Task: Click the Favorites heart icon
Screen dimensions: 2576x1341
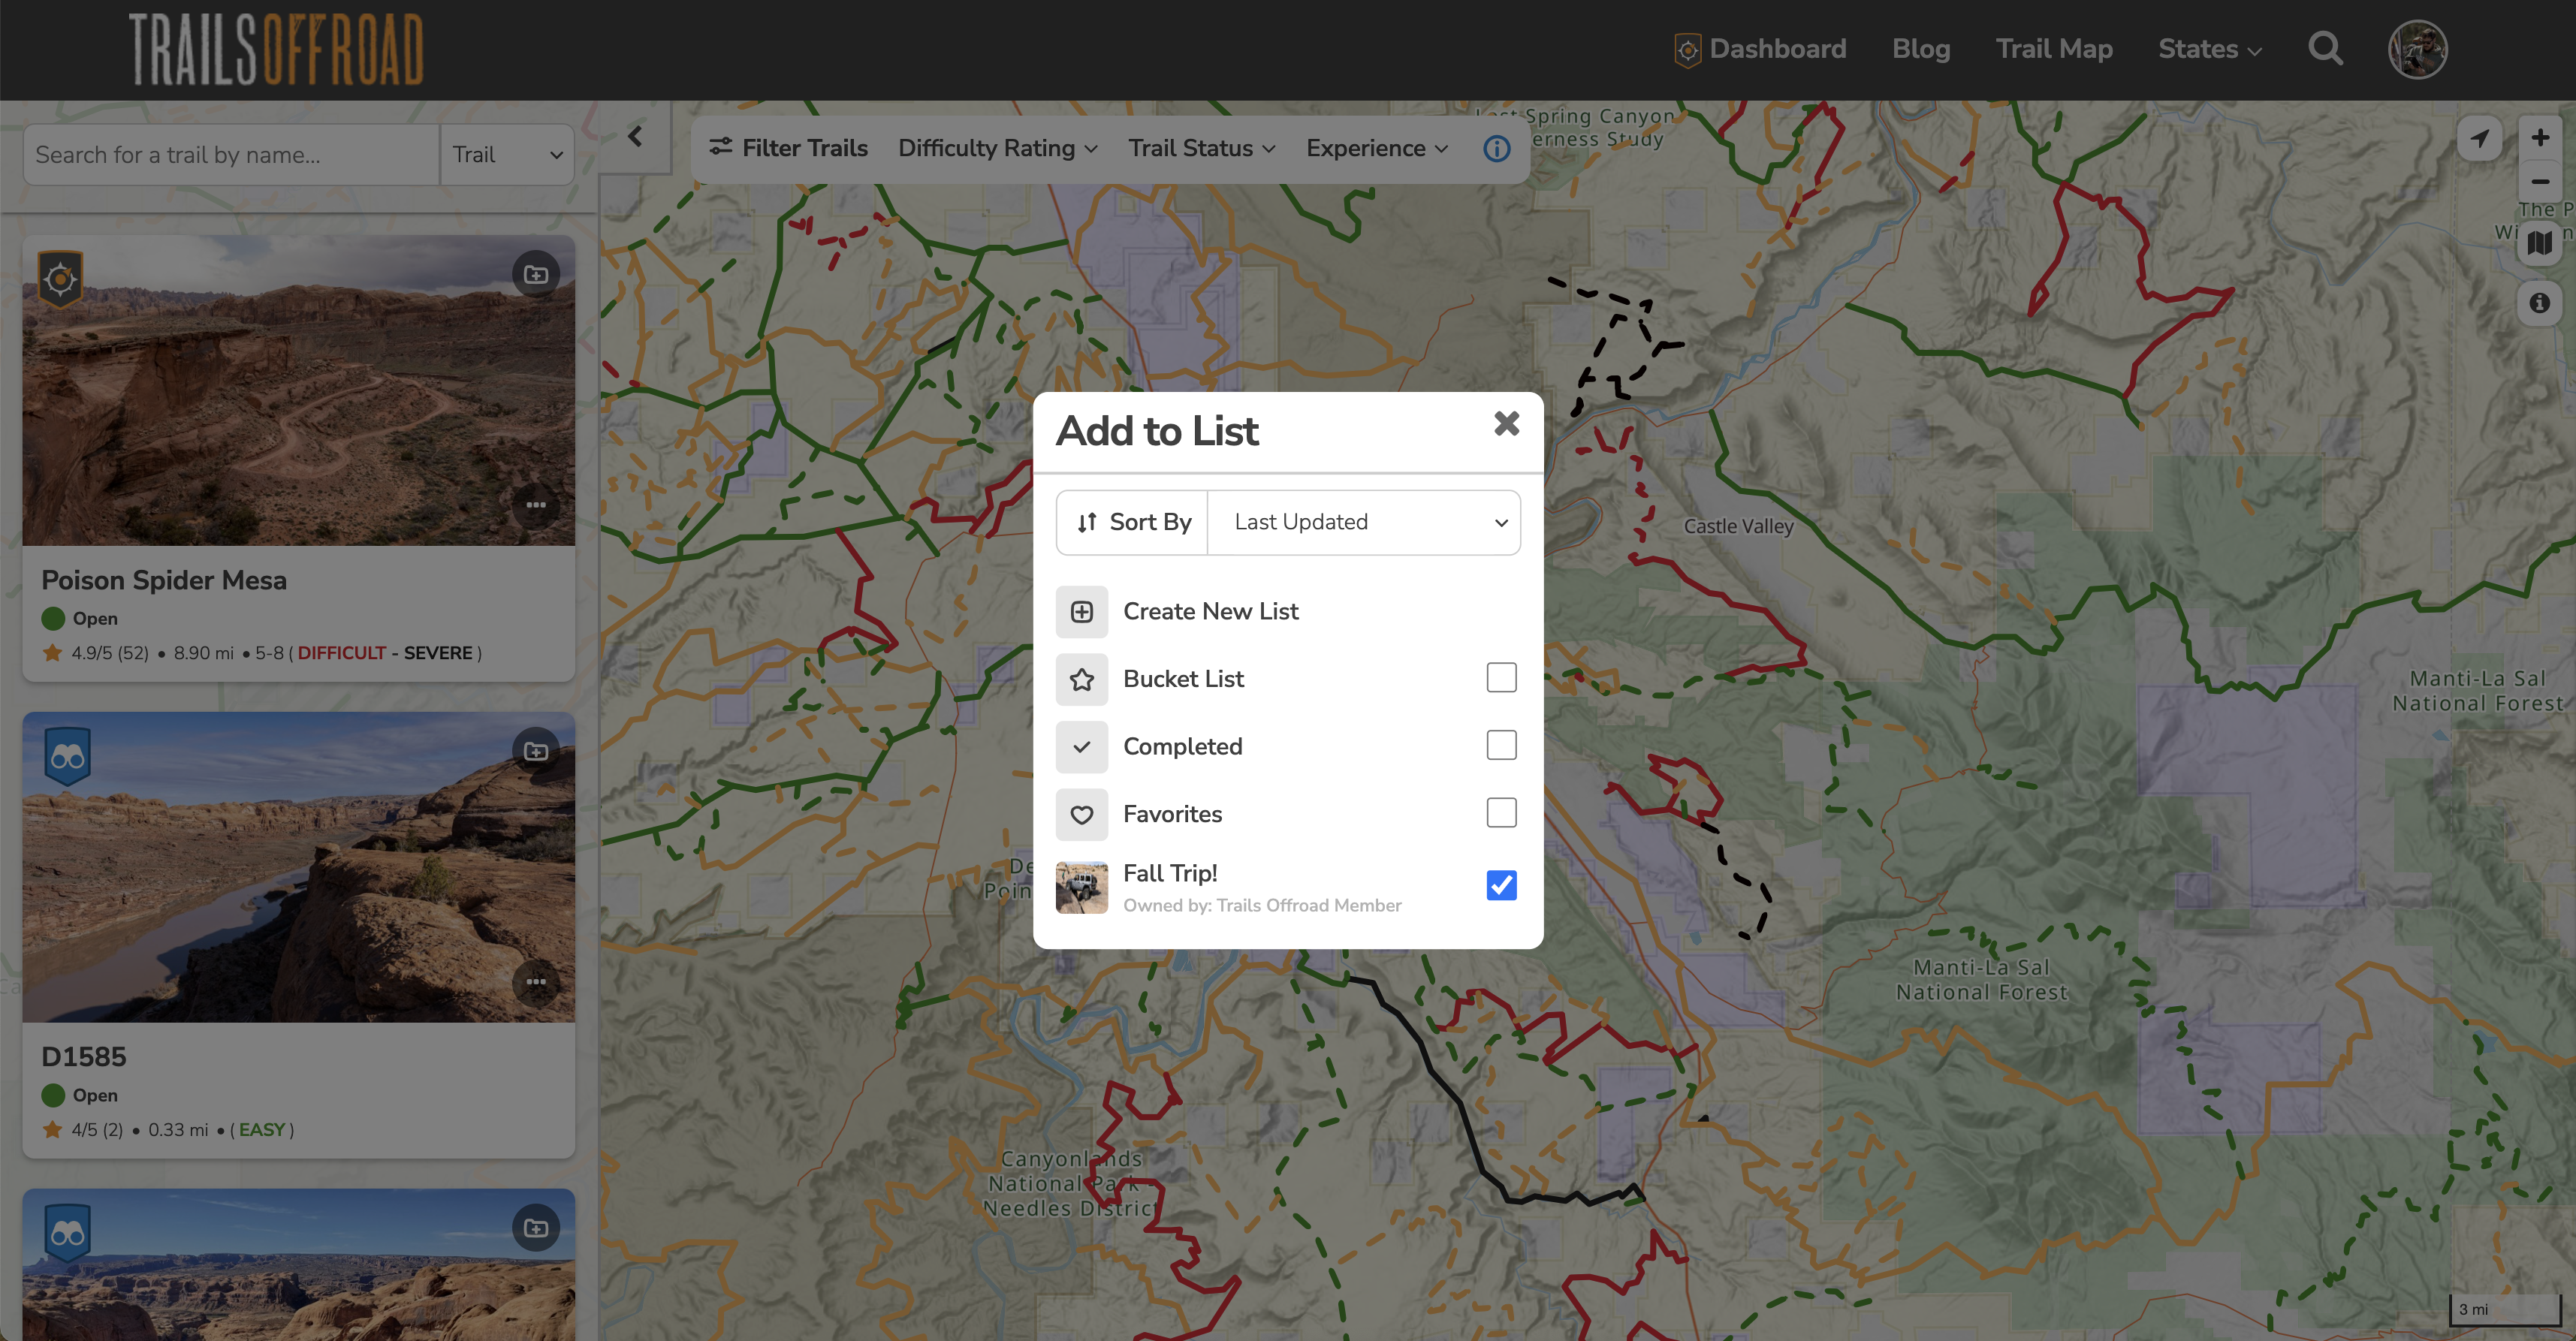Action: [x=1082, y=815]
